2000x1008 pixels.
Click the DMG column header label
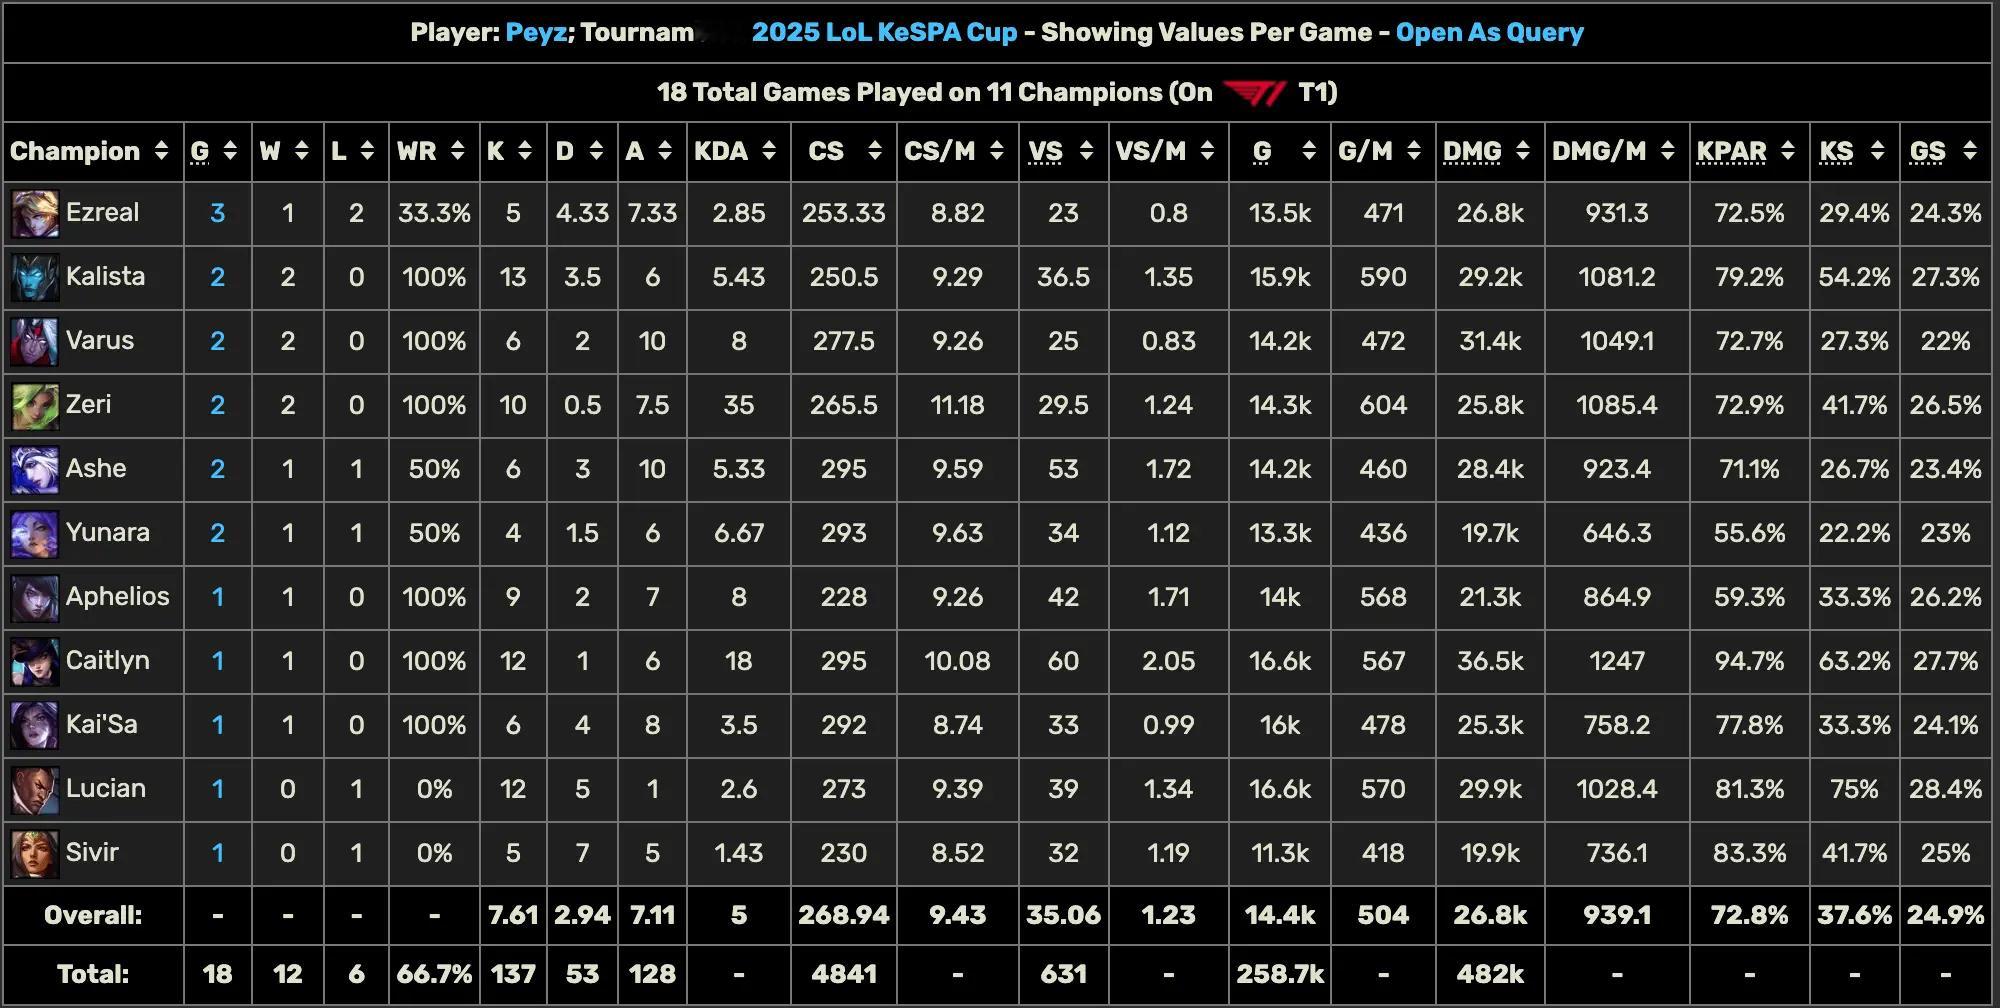(x=1472, y=151)
